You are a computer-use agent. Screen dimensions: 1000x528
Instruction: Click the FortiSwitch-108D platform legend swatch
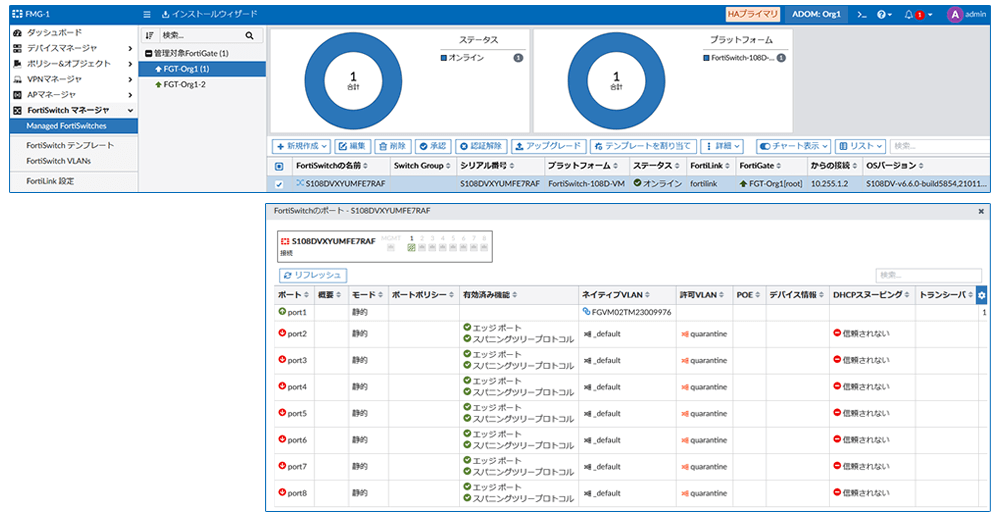(x=707, y=58)
